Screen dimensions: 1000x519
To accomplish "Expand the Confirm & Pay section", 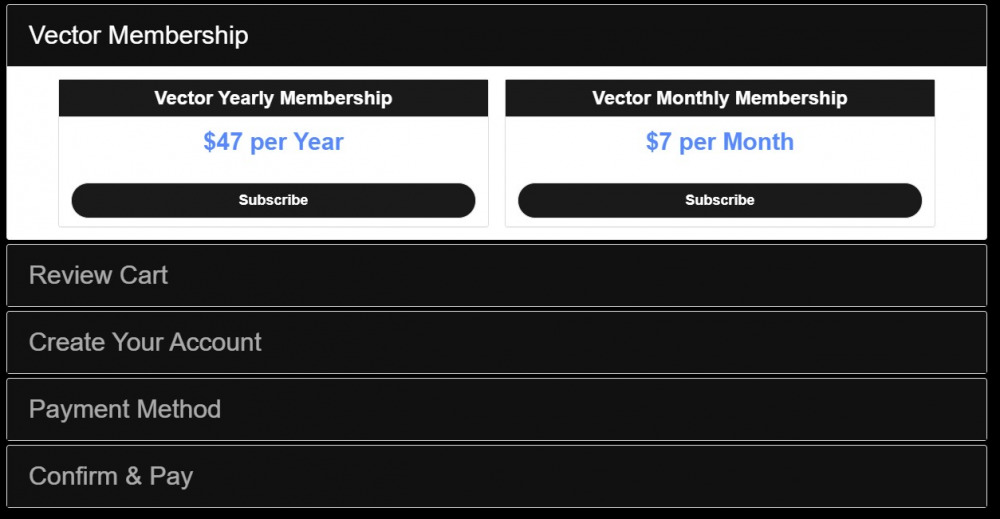I will click(600, 476).
